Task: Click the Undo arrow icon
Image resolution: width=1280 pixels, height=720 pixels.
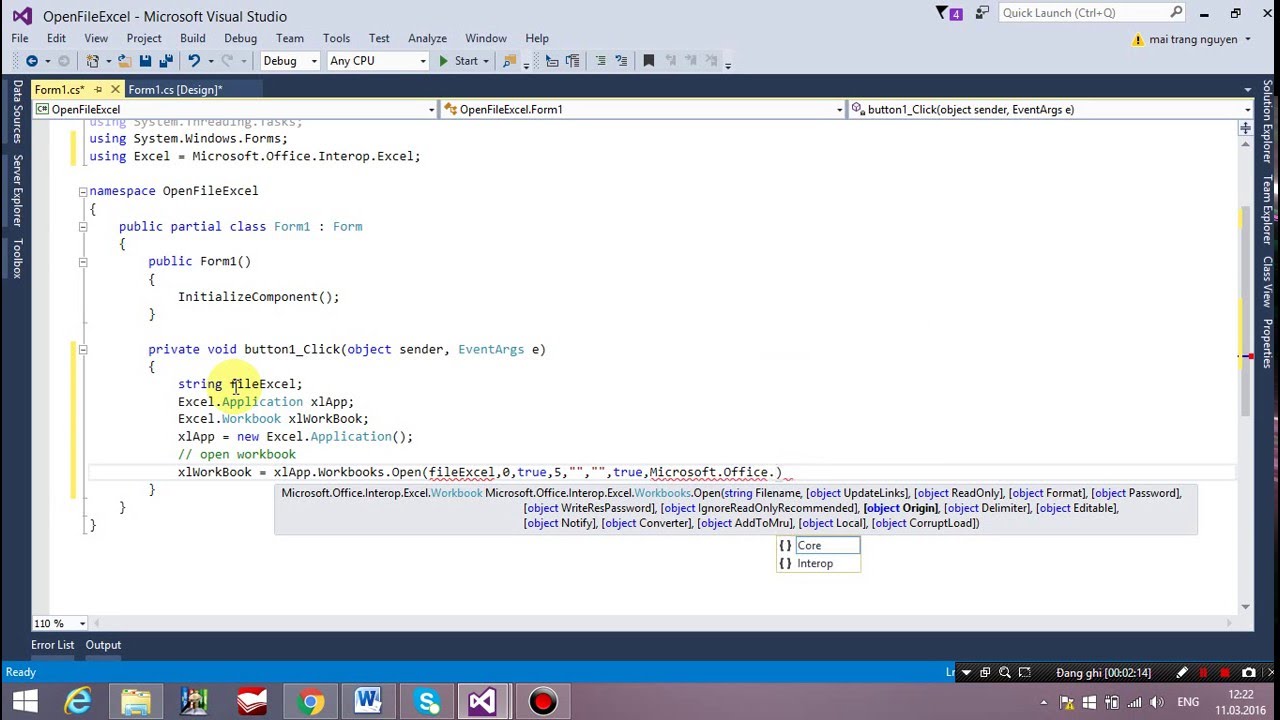Action: [194, 61]
